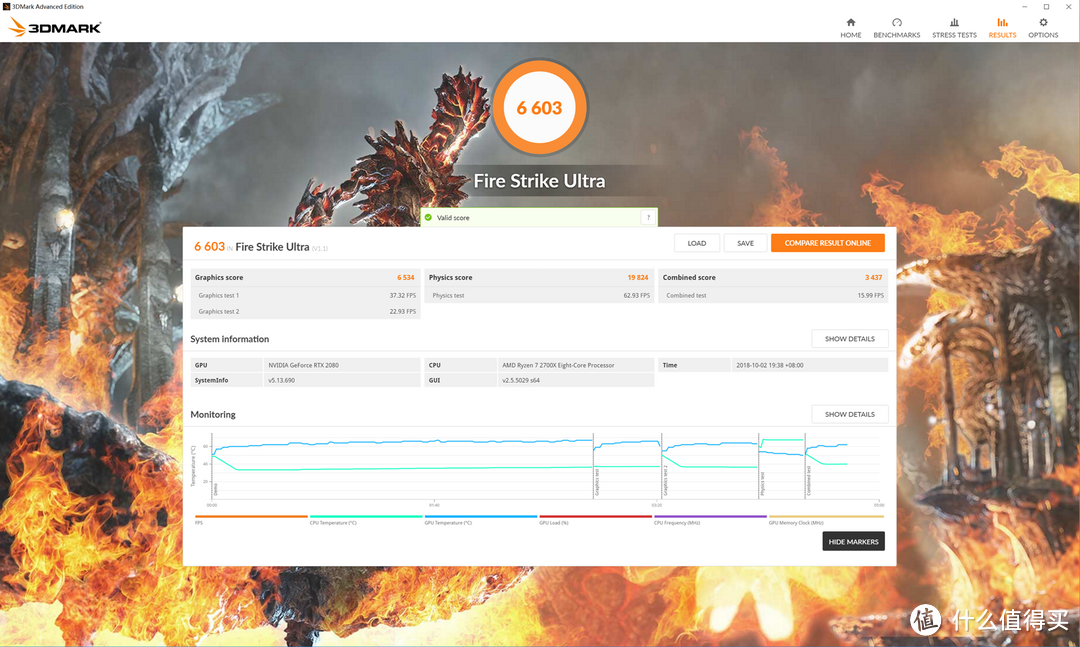This screenshot has height=647, width=1080.
Task: Click the GUI version v2.5.5029 s64
Action: (x=521, y=380)
